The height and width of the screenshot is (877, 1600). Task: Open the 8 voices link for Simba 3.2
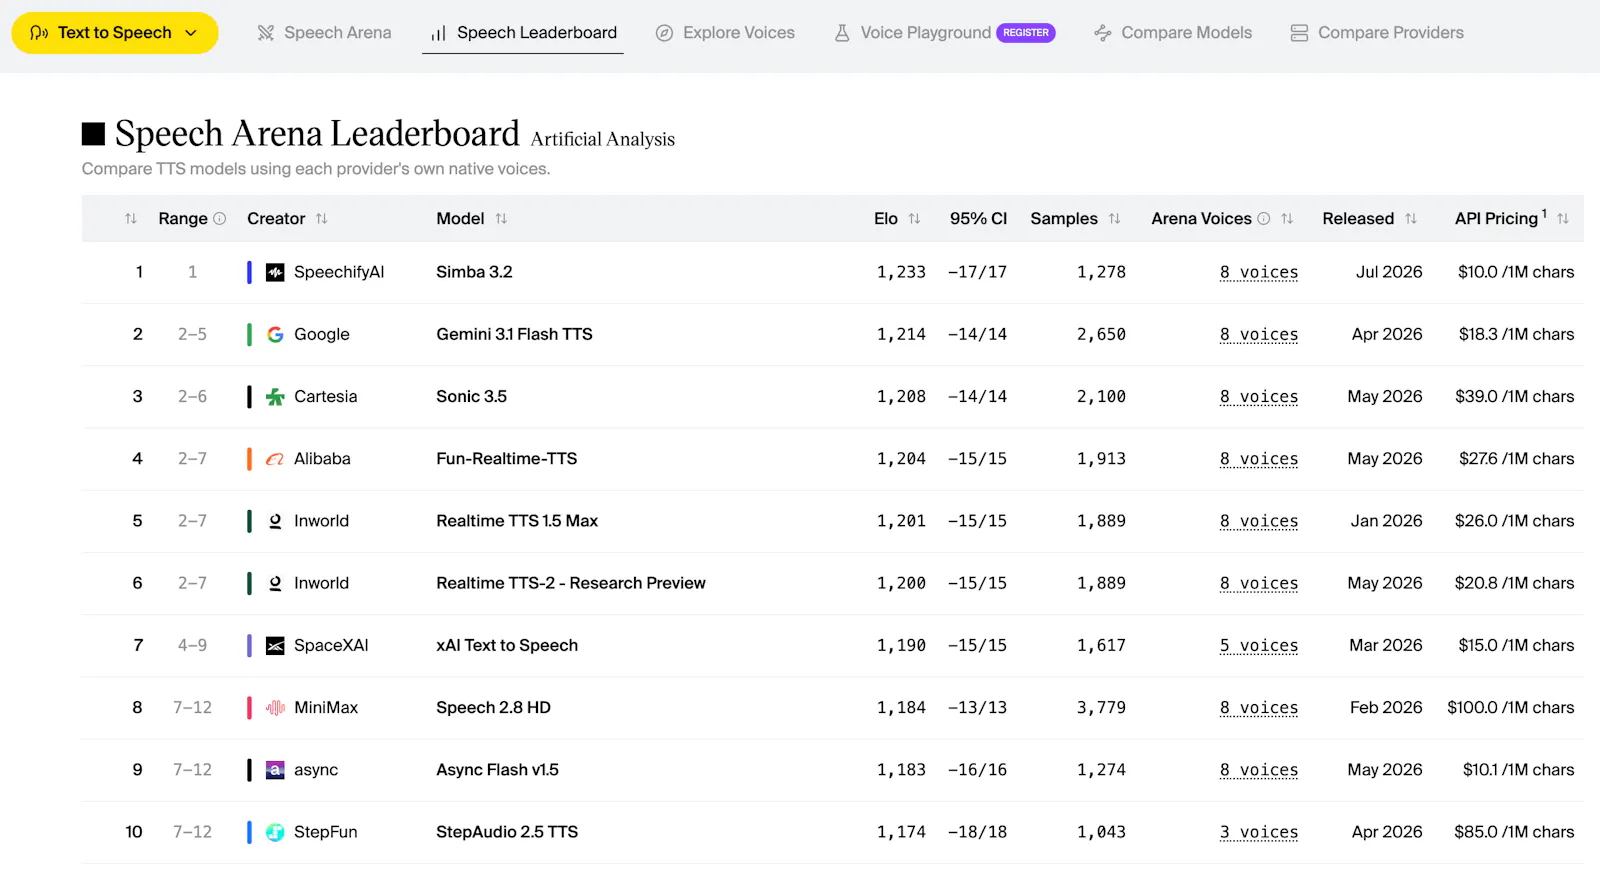[x=1259, y=272]
